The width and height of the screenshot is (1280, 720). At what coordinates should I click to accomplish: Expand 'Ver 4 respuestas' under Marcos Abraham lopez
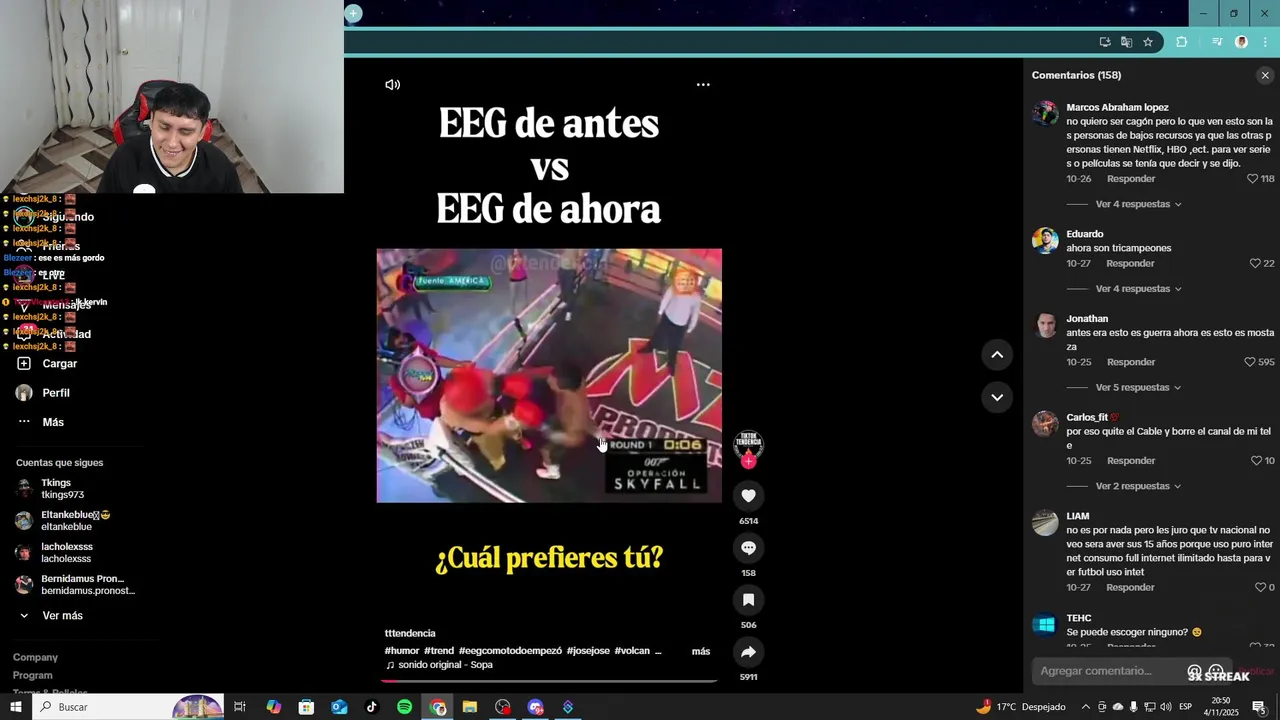pos(1138,204)
